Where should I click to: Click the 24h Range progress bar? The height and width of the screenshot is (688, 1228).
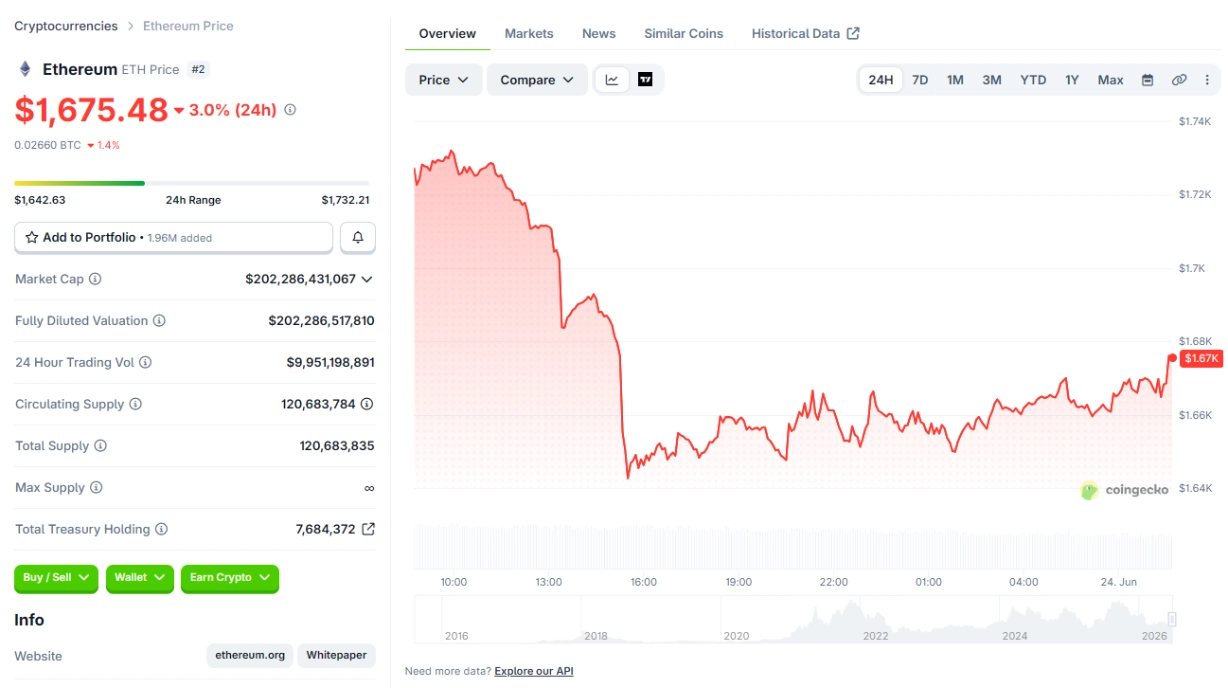[x=192, y=183]
